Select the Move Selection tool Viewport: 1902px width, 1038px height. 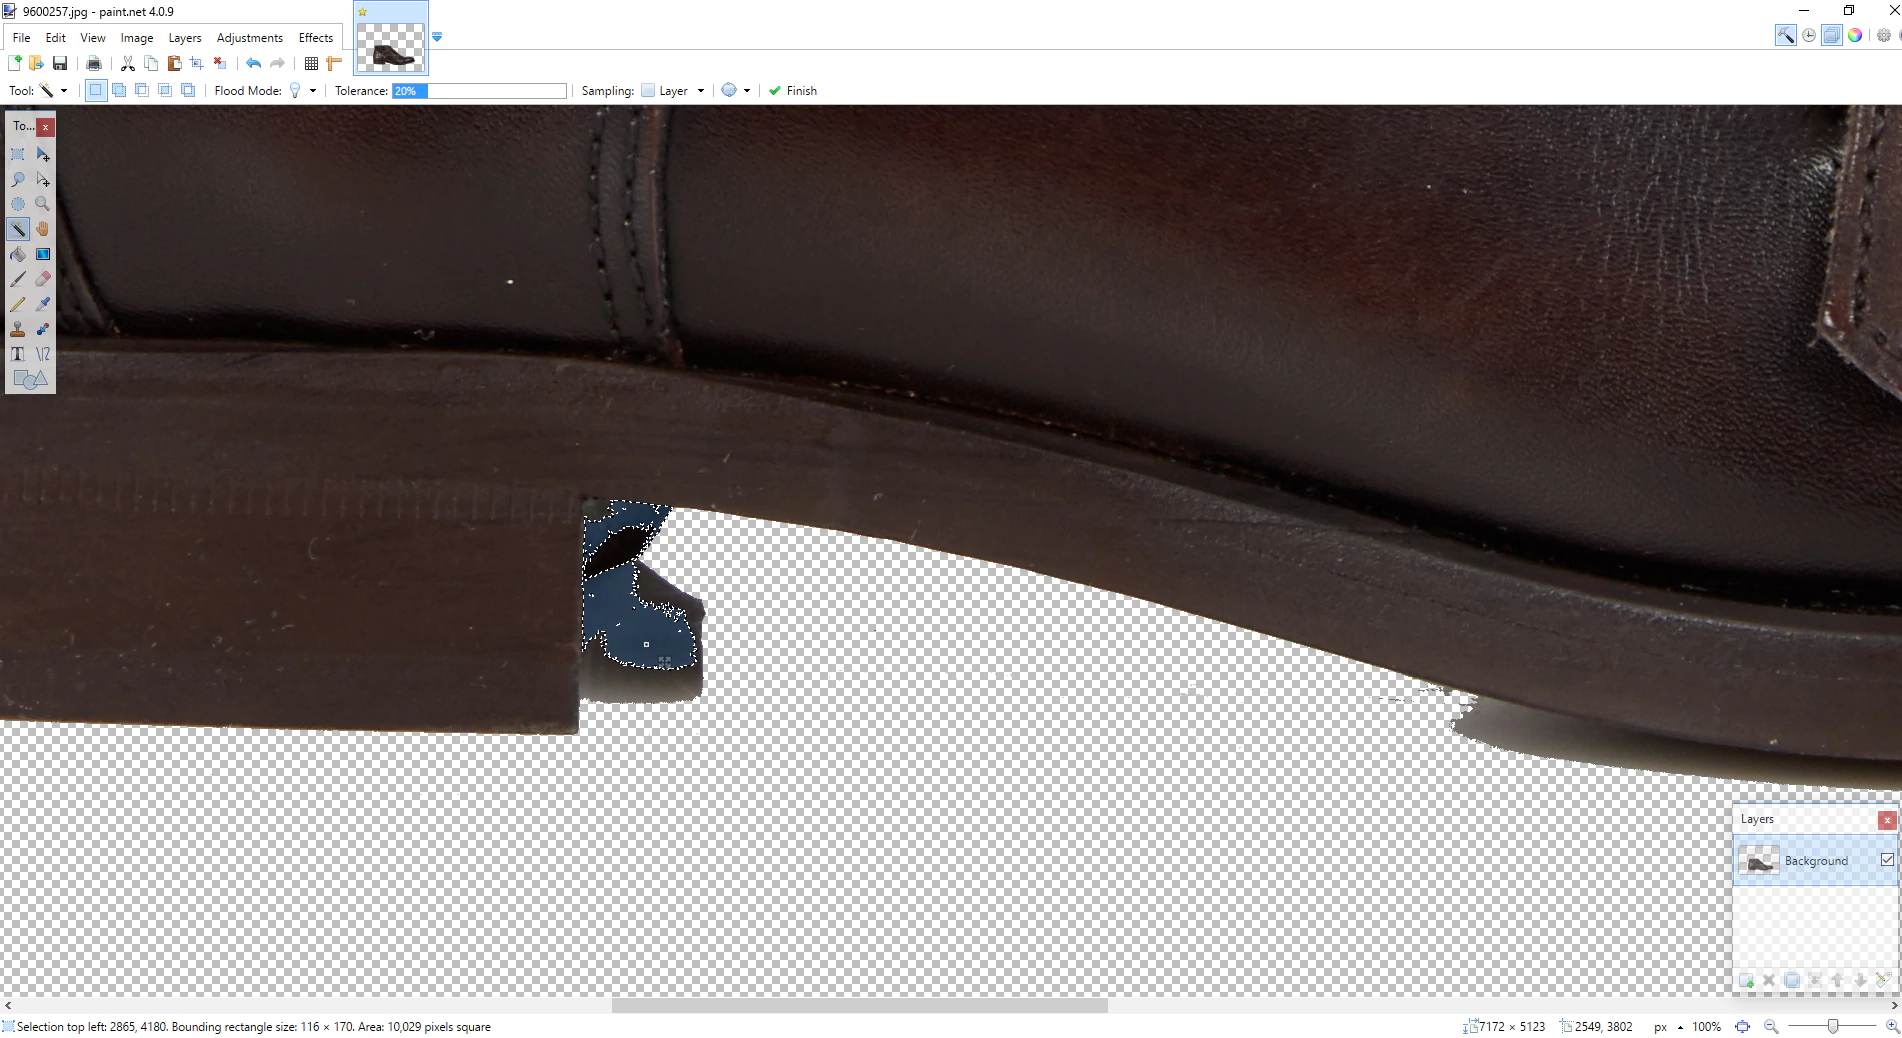[43, 179]
